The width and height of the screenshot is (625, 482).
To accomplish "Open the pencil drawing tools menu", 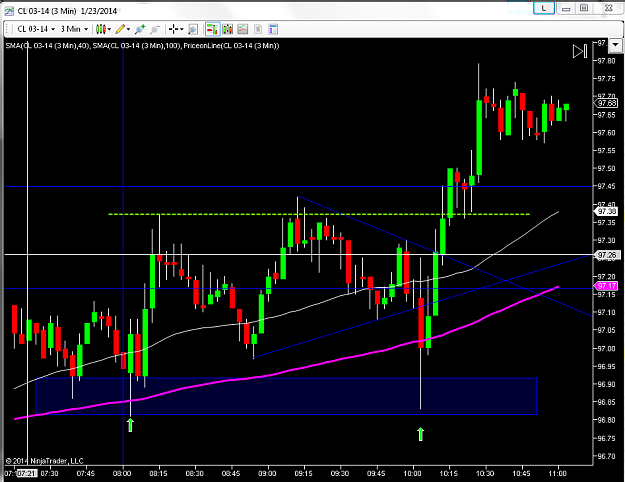I will 122,29.
